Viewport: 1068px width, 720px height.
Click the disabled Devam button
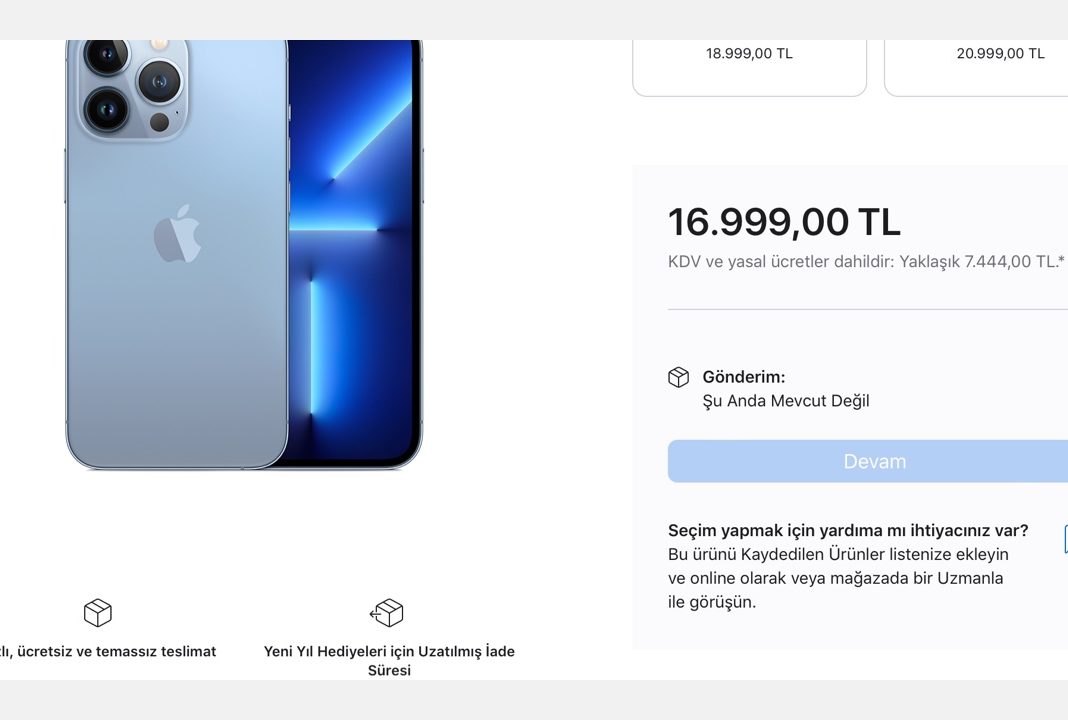coord(868,461)
